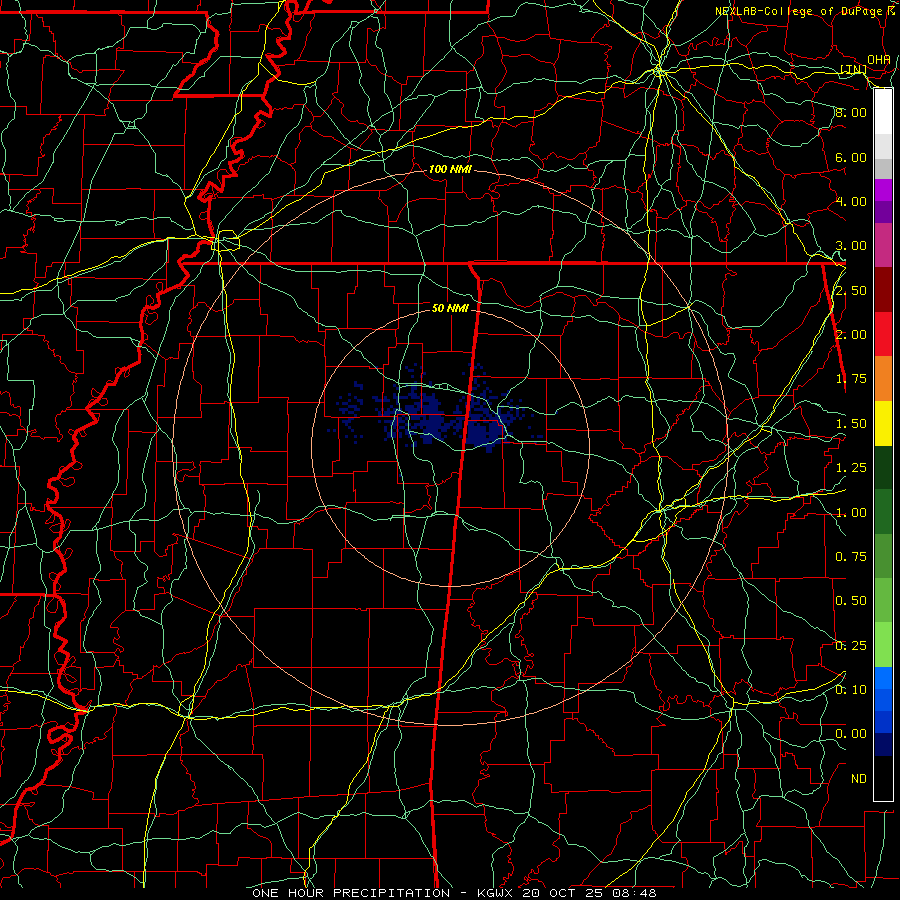
Task: Click the dark red 2.50 color swatch
Action: [x=883, y=290]
